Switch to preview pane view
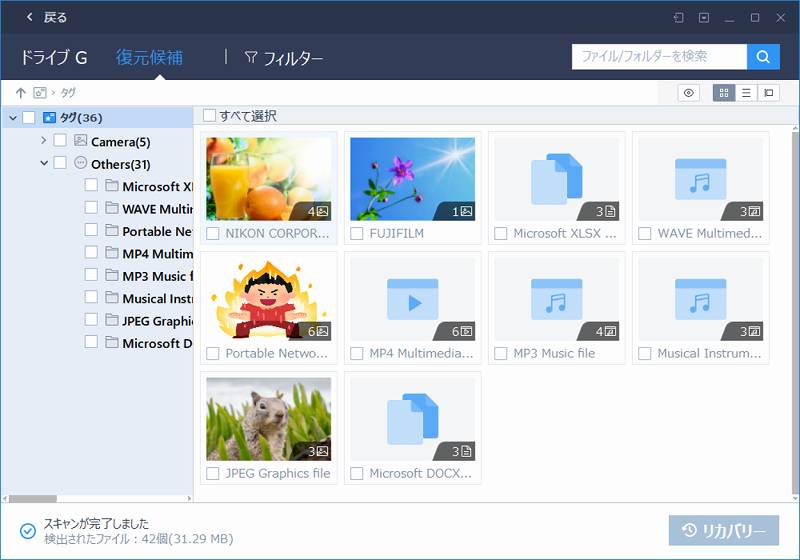800x560 pixels. (x=769, y=93)
